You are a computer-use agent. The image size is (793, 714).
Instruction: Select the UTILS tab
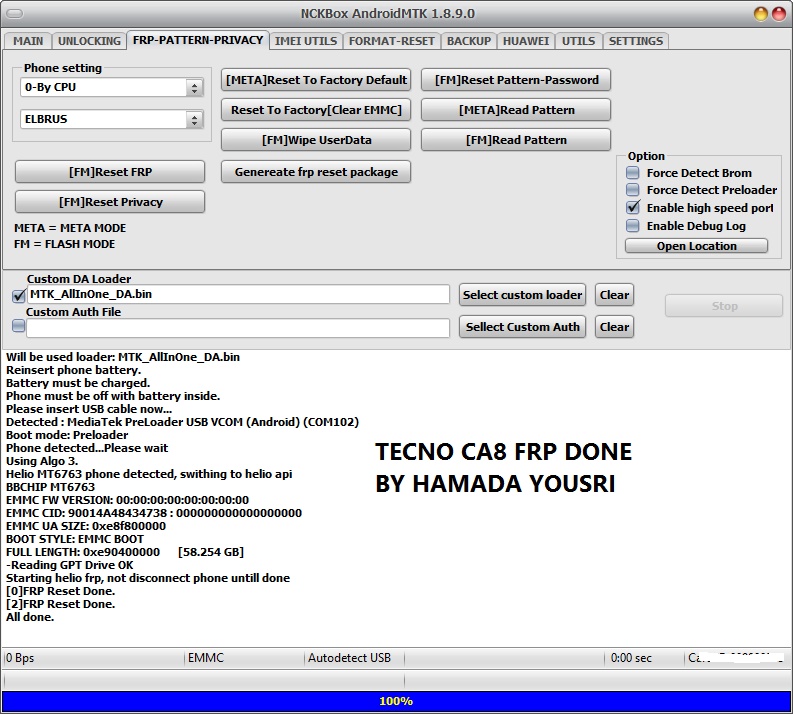[578, 41]
